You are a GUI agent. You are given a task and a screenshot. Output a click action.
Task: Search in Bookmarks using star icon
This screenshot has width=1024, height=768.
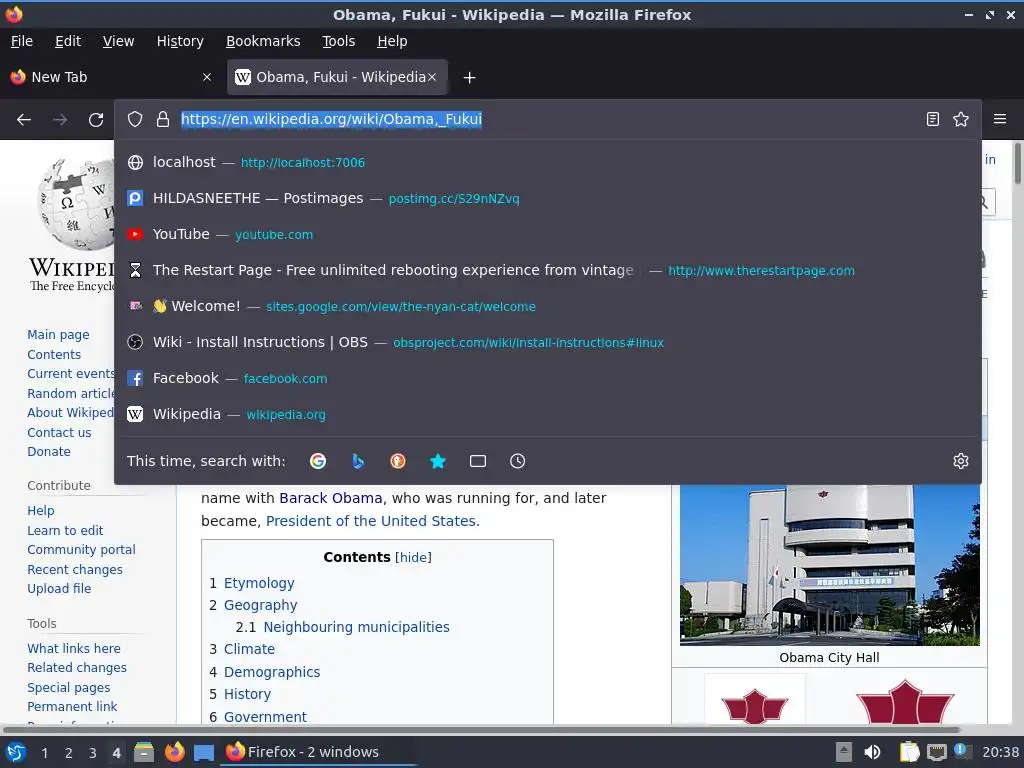[x=438, y=461]
